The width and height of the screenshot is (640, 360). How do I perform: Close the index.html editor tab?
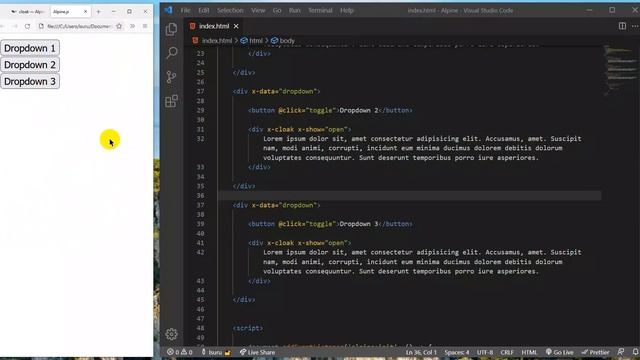[236, 26]
